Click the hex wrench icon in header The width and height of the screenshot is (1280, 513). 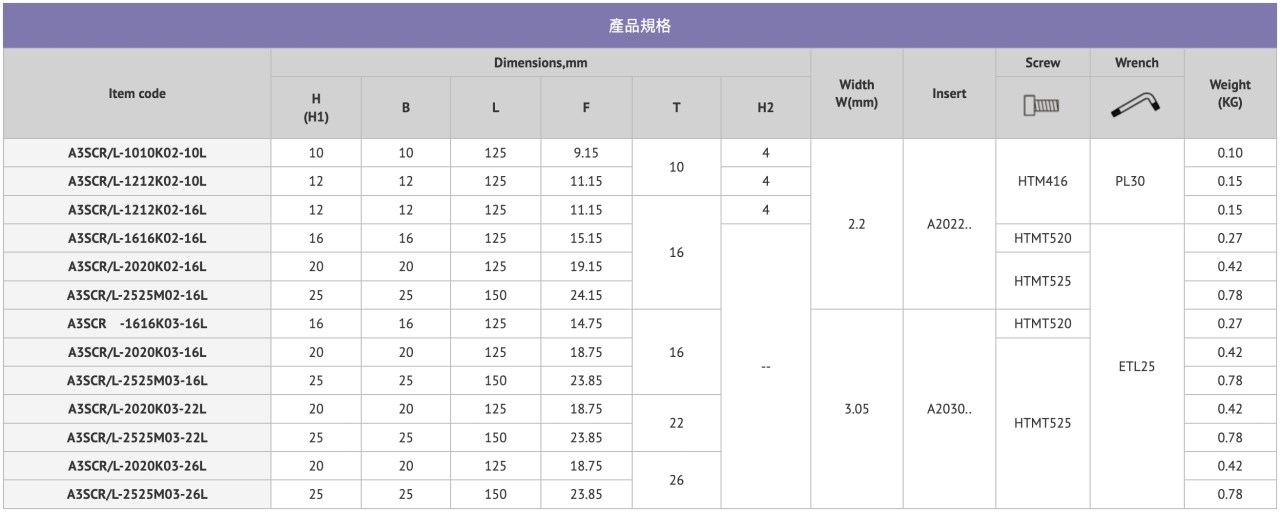tap(1136, 104)
